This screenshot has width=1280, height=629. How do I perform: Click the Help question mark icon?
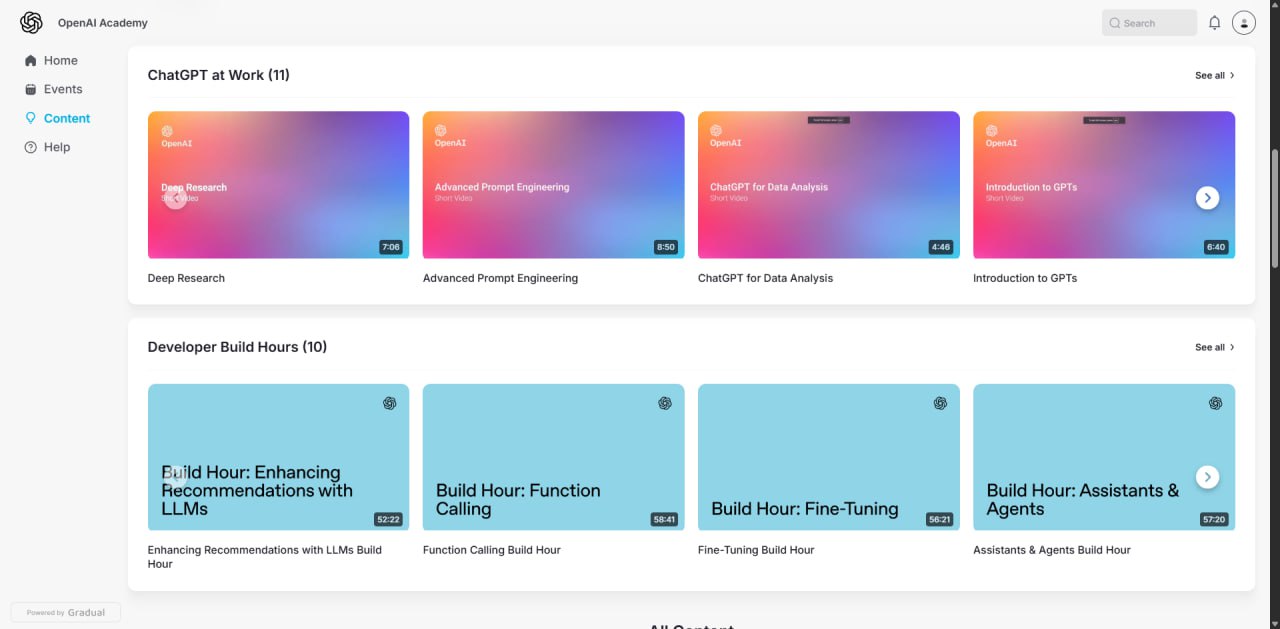point(31,147)
